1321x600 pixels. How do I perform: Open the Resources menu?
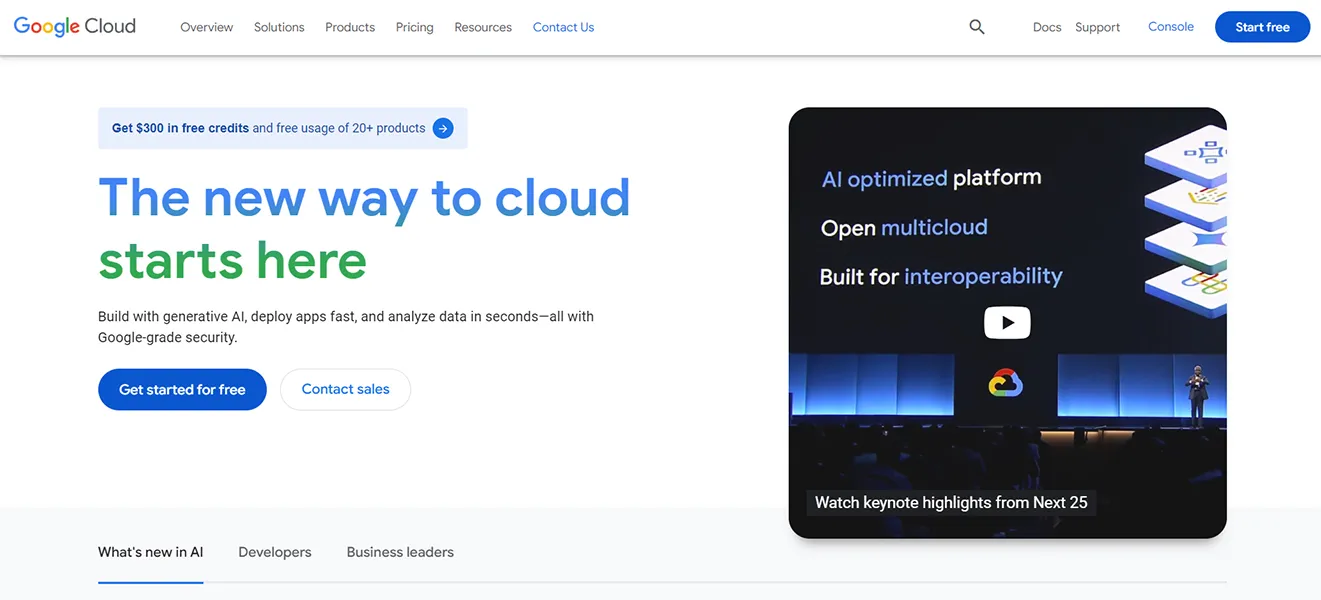coord(482,27)
